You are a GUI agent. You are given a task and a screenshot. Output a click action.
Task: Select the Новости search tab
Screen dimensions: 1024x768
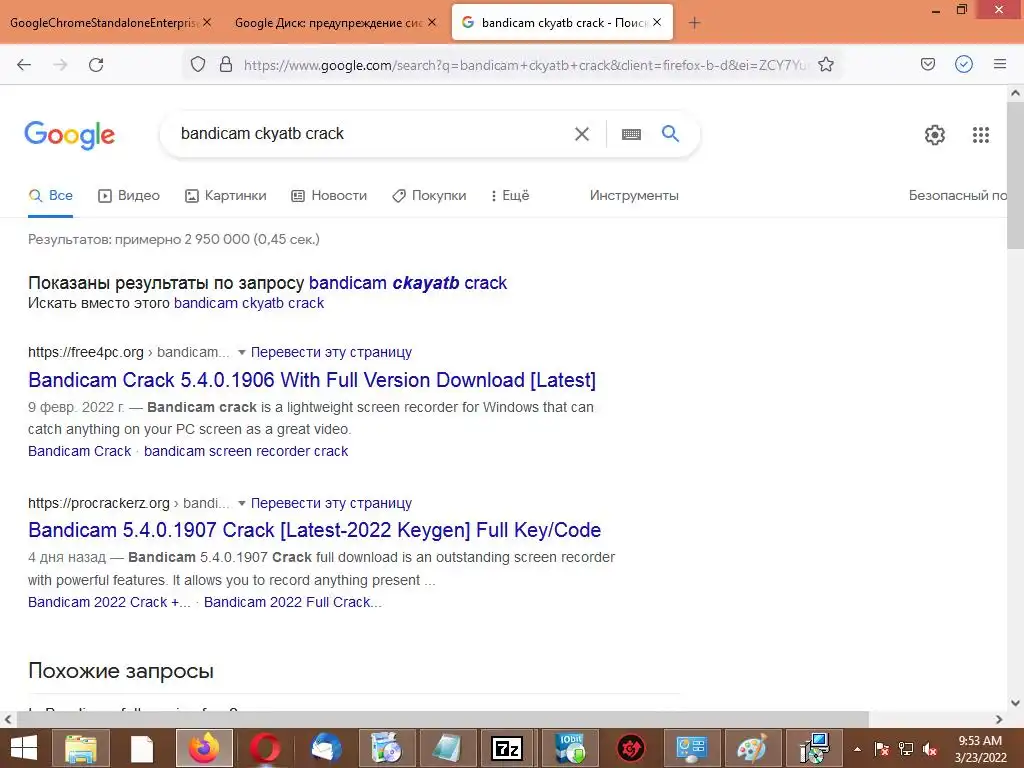coord(329,195)
